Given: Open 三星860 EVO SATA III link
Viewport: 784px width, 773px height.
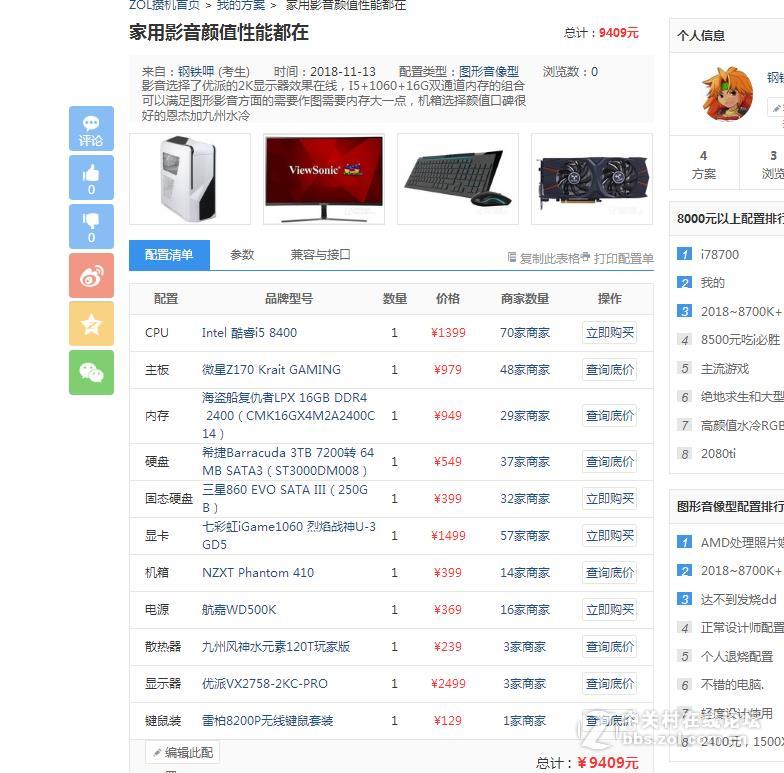Looking at the screenshot, I should click(x=285, y=498).
